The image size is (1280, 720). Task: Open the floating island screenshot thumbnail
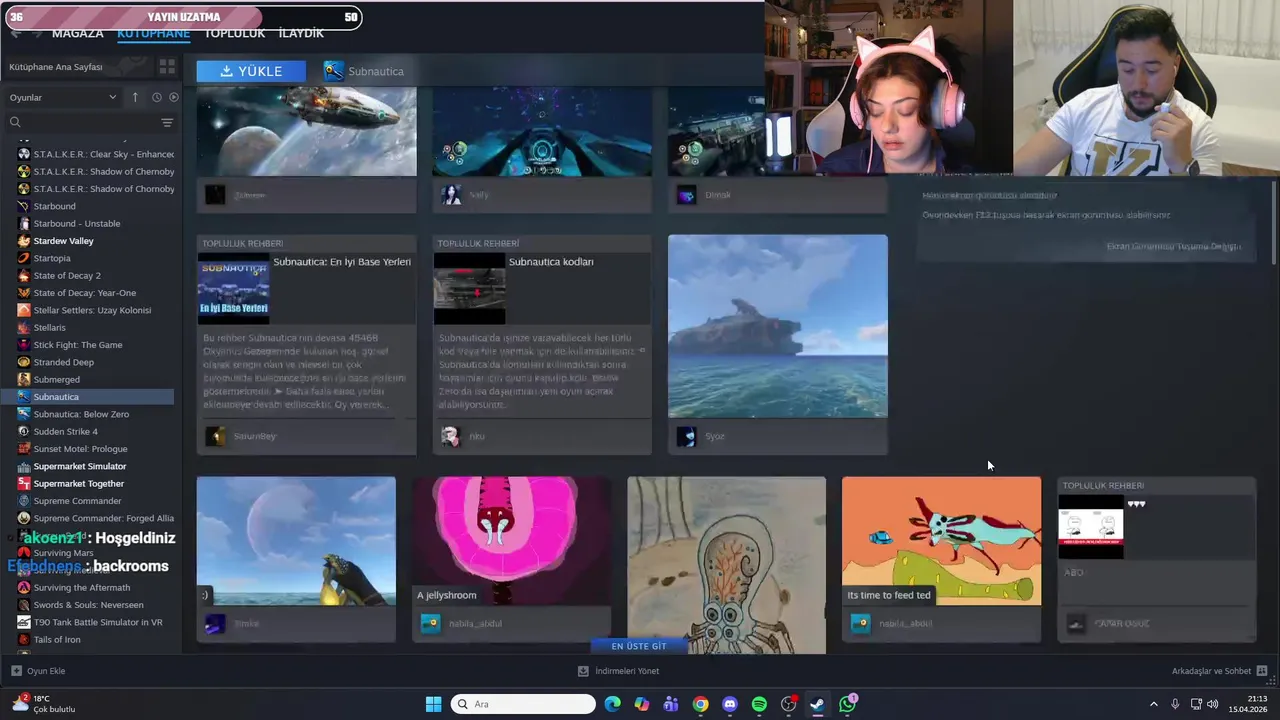(x=777, y=326)
